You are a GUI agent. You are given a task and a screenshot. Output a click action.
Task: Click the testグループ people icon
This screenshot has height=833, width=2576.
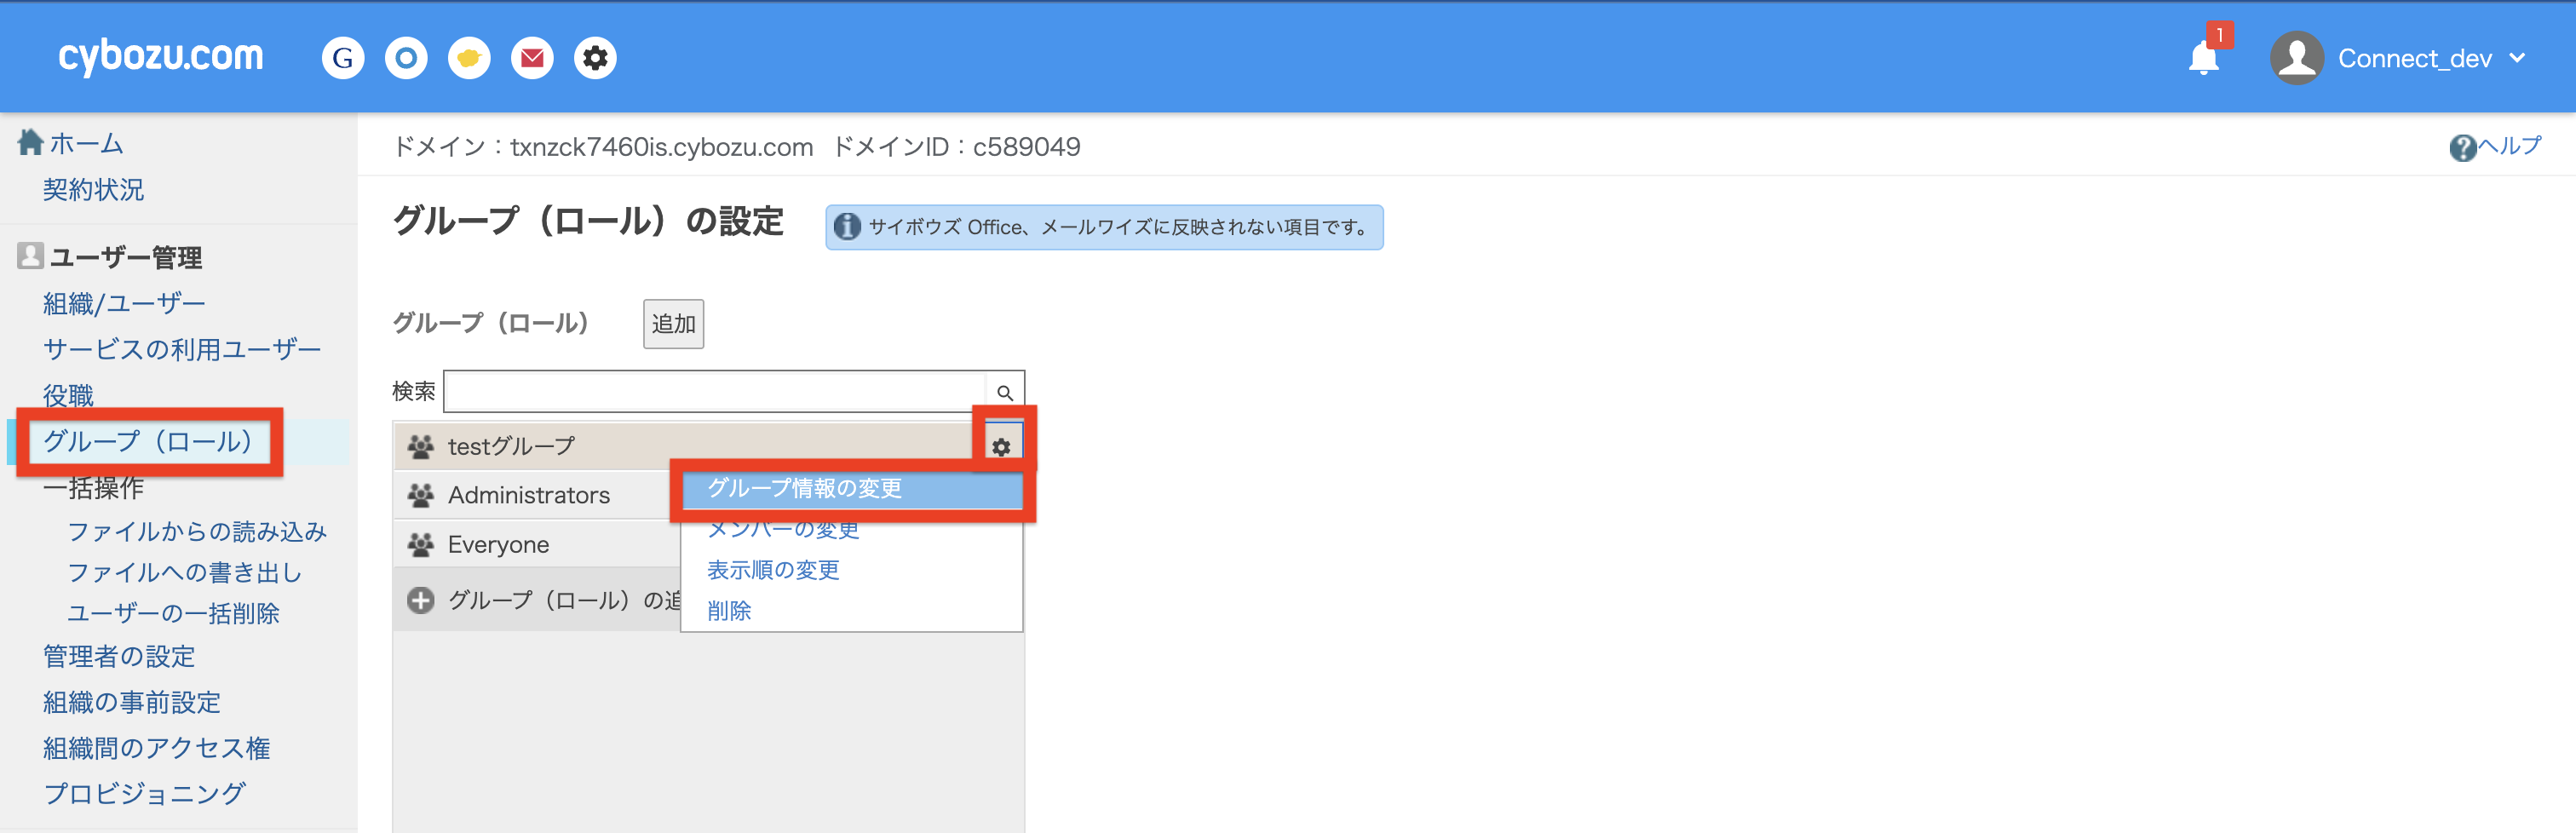coord(421,446)
